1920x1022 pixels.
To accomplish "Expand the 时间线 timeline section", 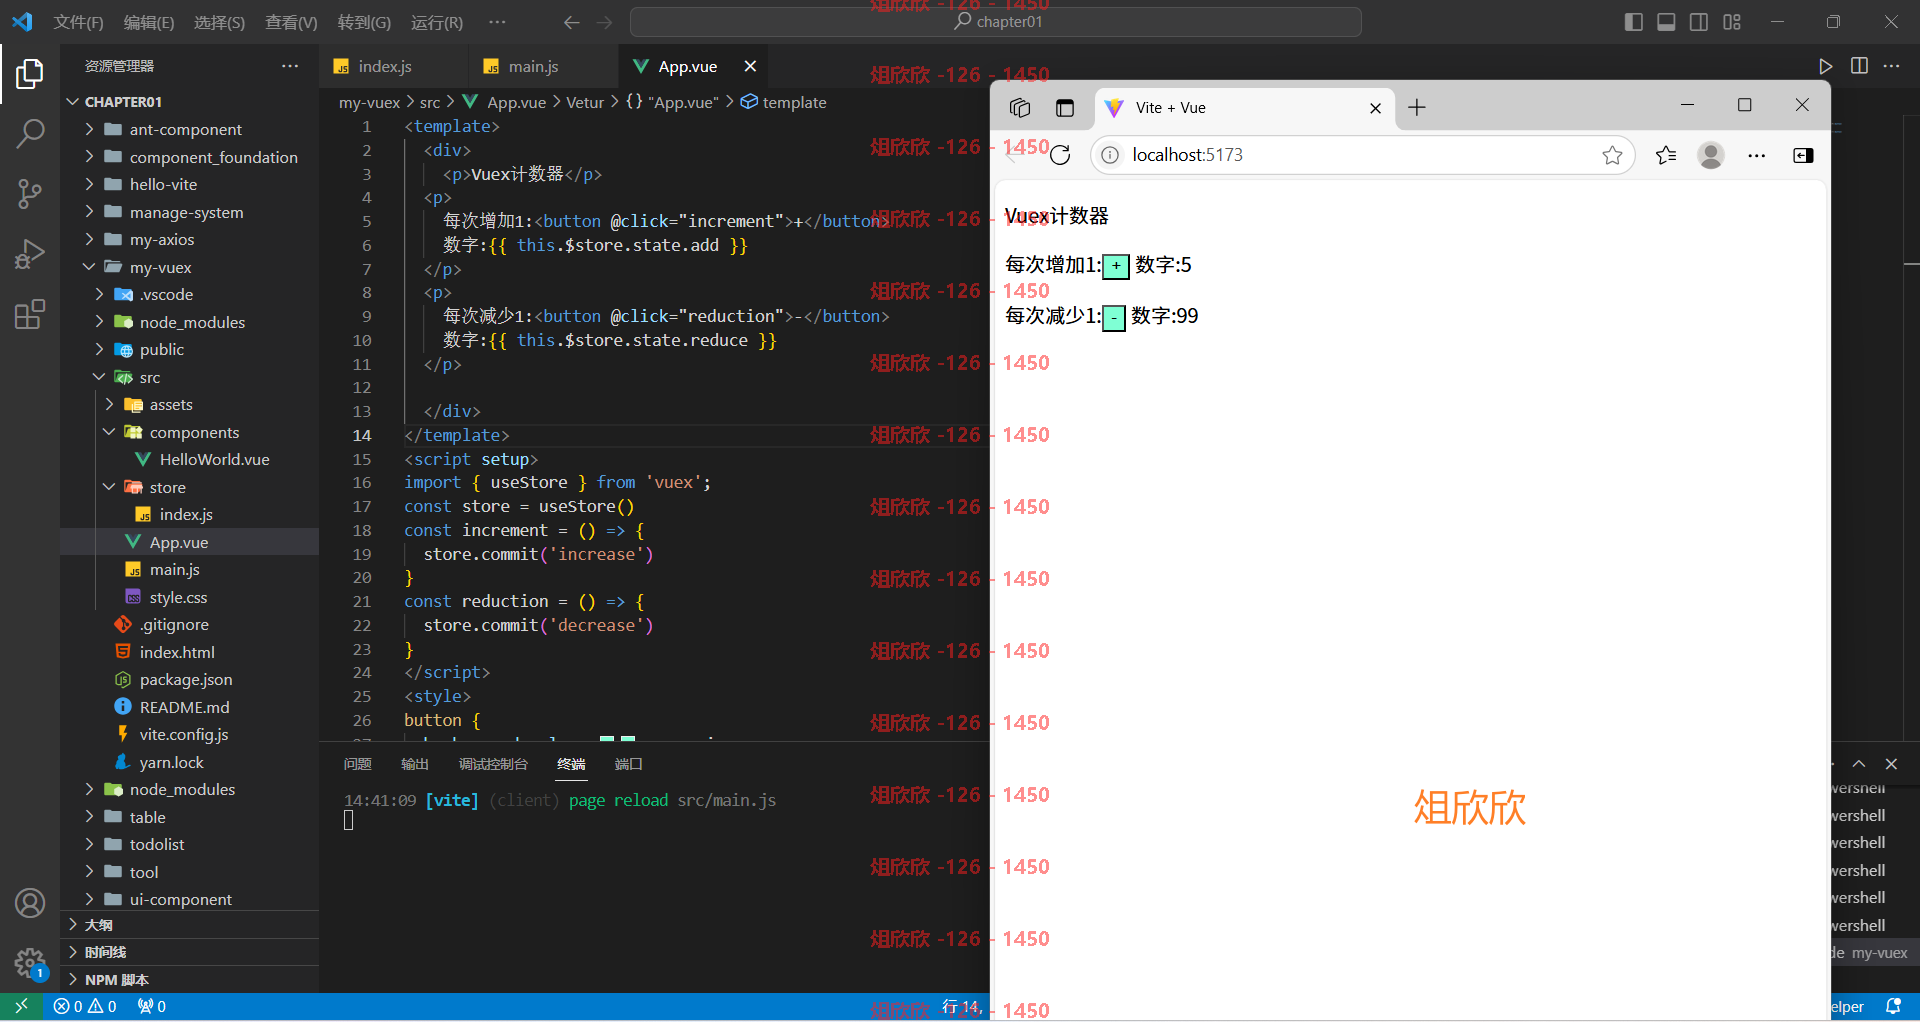I will pos(190,952).
